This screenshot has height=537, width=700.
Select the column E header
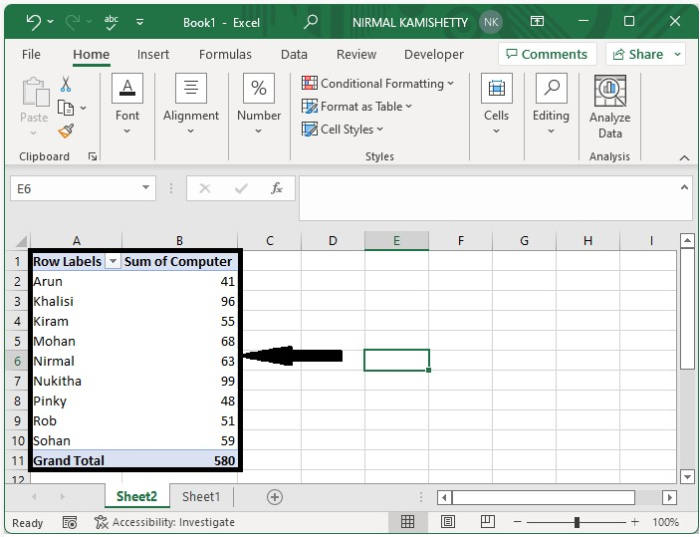(x=396, y=241)
